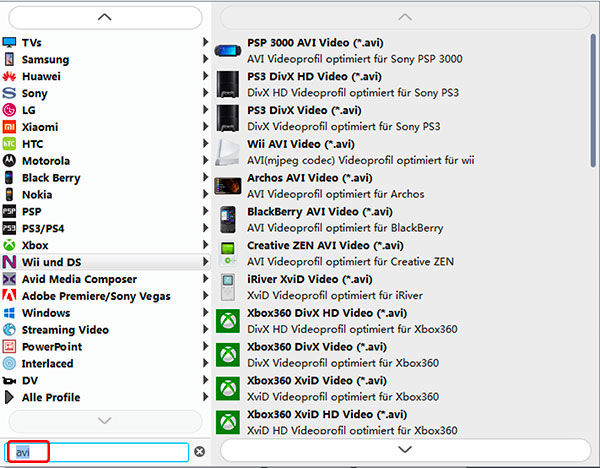Click the PS3/PS4 category icon
This screenshot has width=600, height=468.
tap(9, 228)
